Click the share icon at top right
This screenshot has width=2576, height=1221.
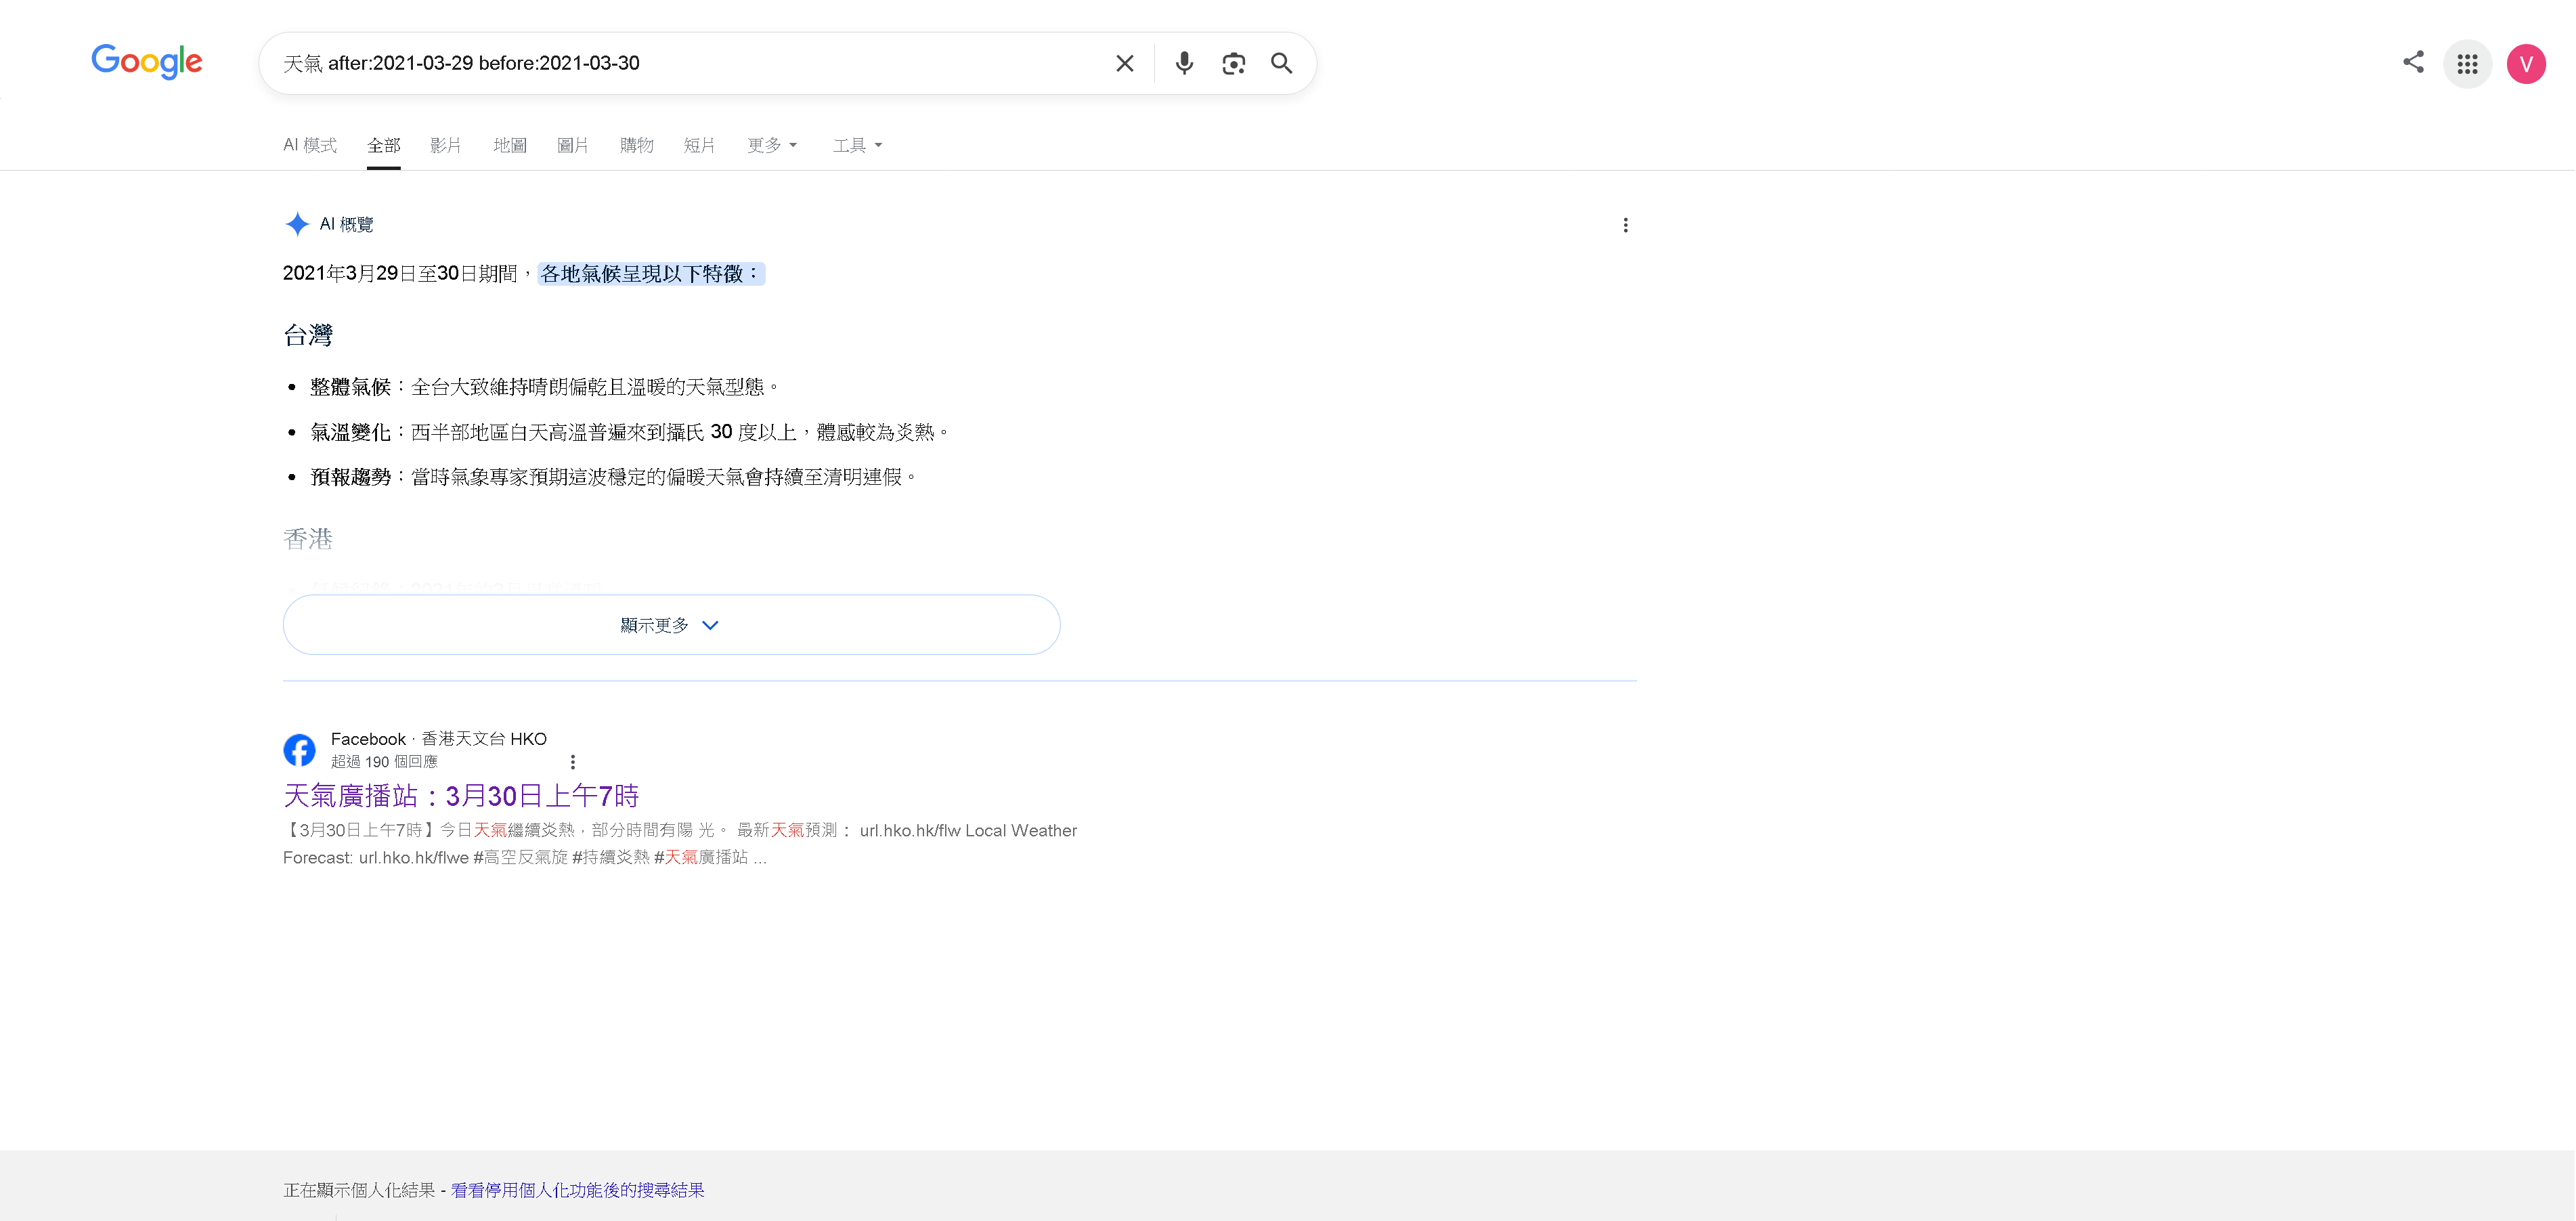(x=2413, y=62)
